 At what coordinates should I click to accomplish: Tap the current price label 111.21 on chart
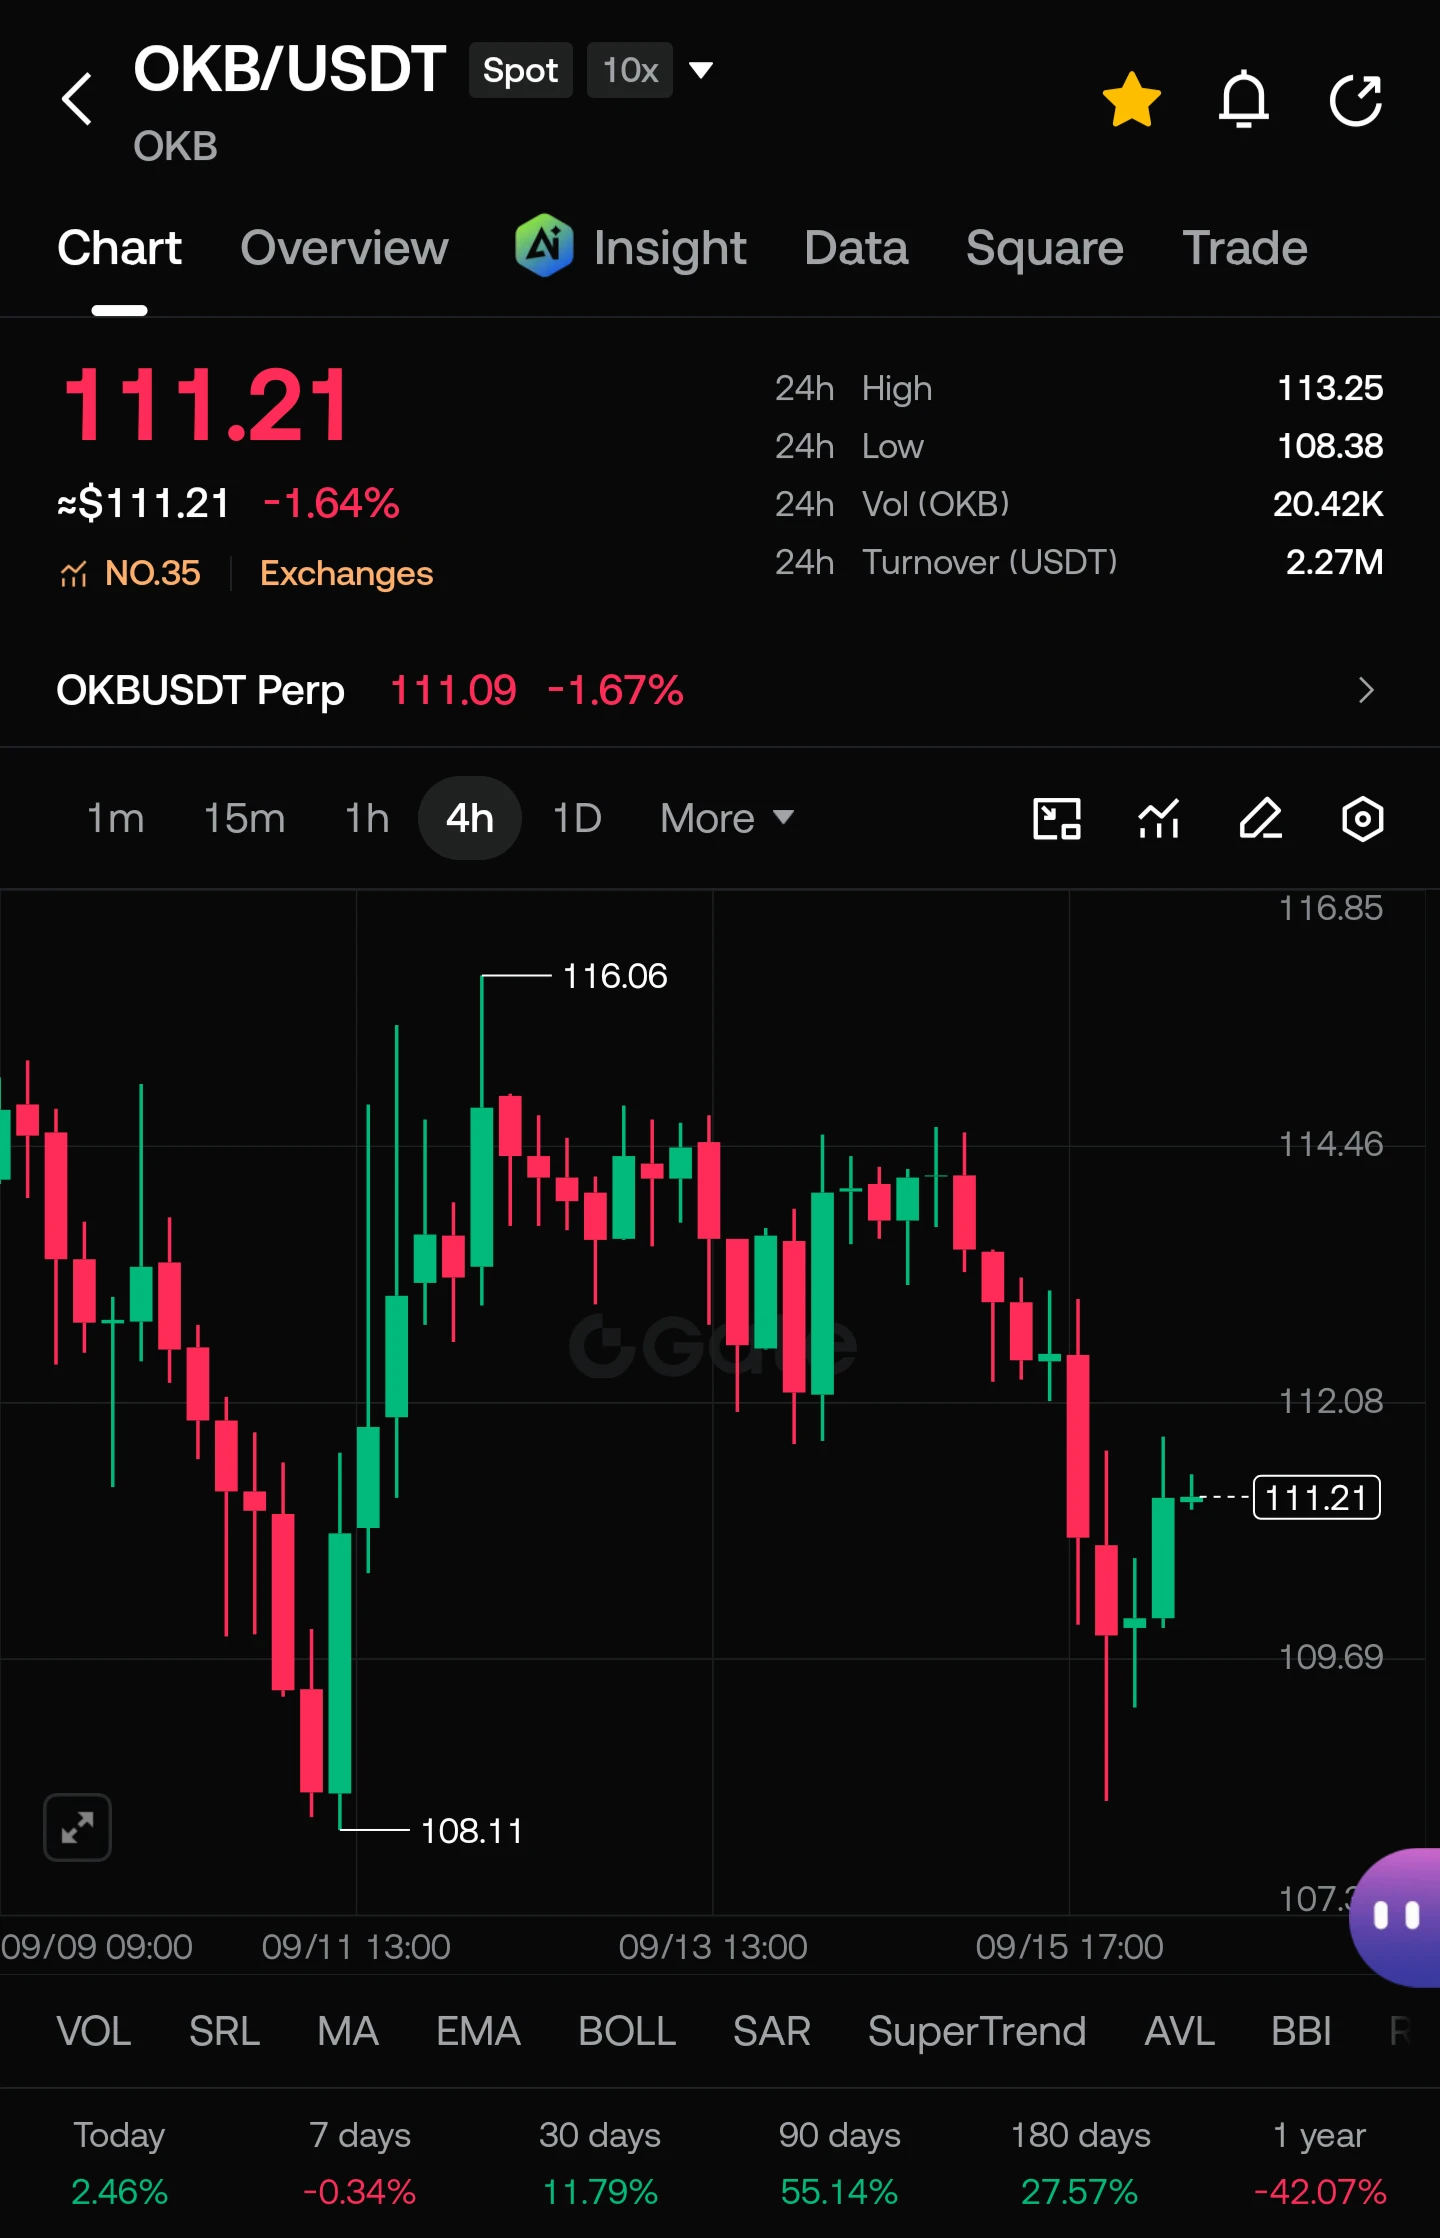[x=1316, y=1497]
